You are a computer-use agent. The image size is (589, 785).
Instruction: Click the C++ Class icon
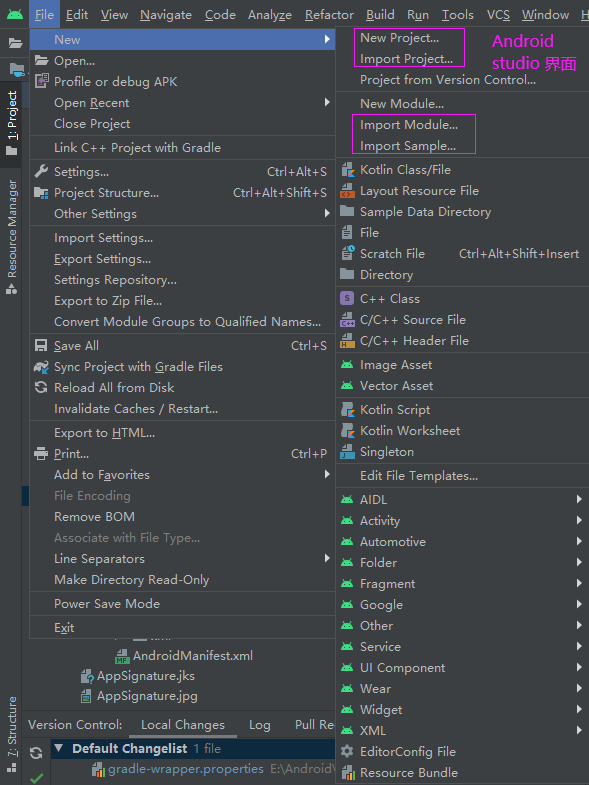click(347, 298)
